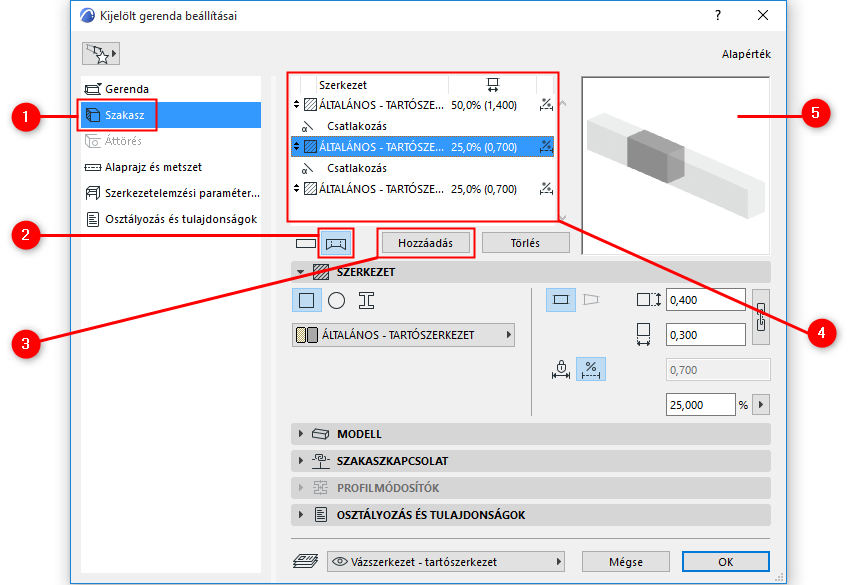852x585 pixels.
Task: Open Szerkezetelemzési paraméterek page
Action: pos(171,193)
